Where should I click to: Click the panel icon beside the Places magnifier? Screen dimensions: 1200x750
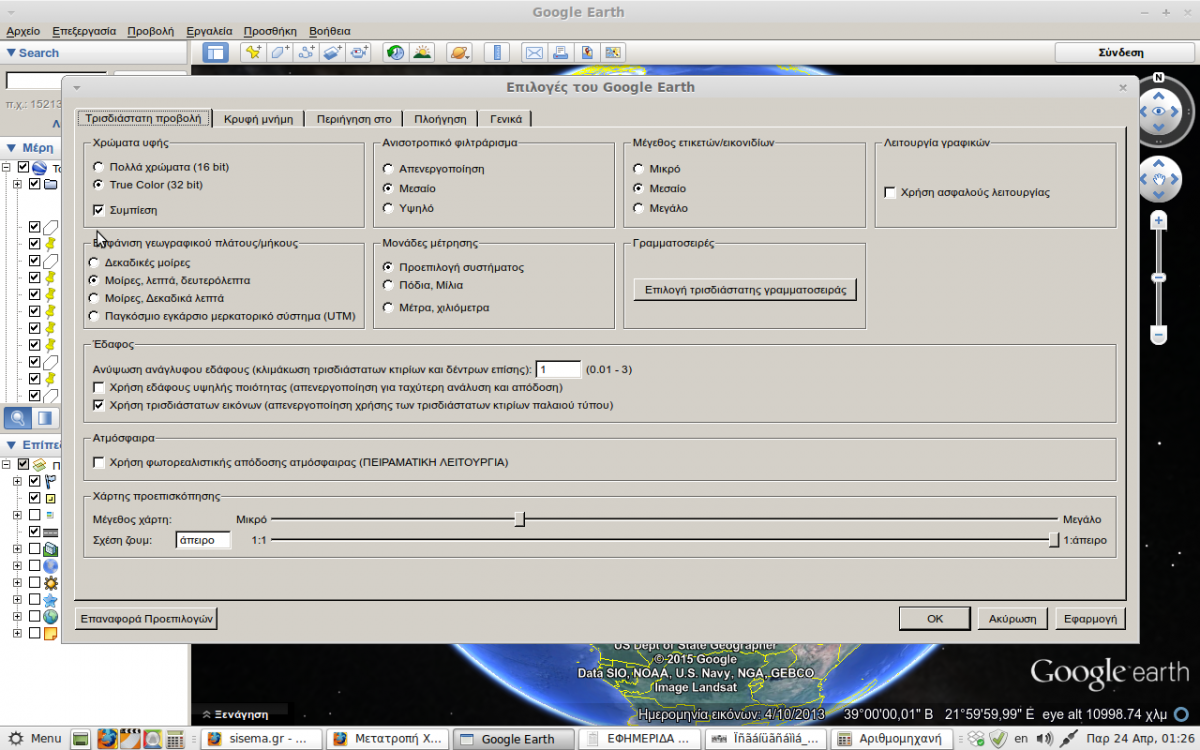tap(44, 418)
